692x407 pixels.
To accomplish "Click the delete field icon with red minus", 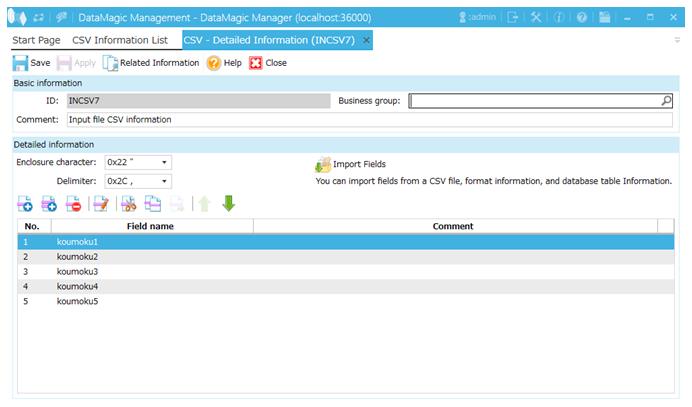I will point(73,204).
